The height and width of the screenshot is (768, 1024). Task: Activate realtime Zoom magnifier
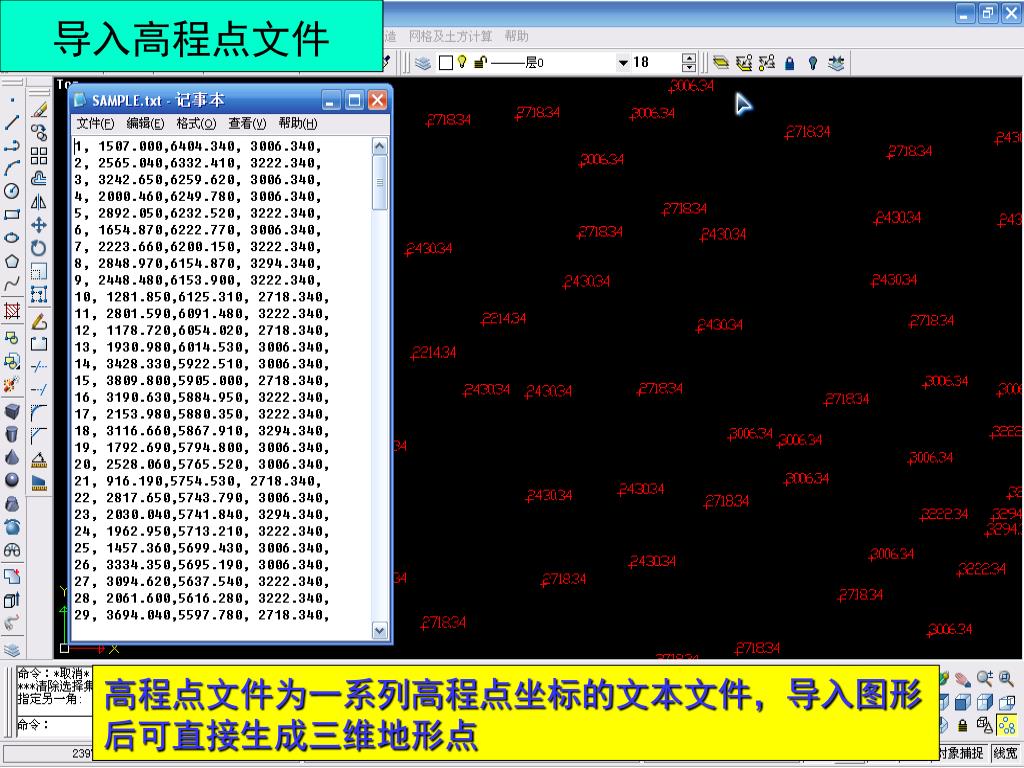point(985,679)
